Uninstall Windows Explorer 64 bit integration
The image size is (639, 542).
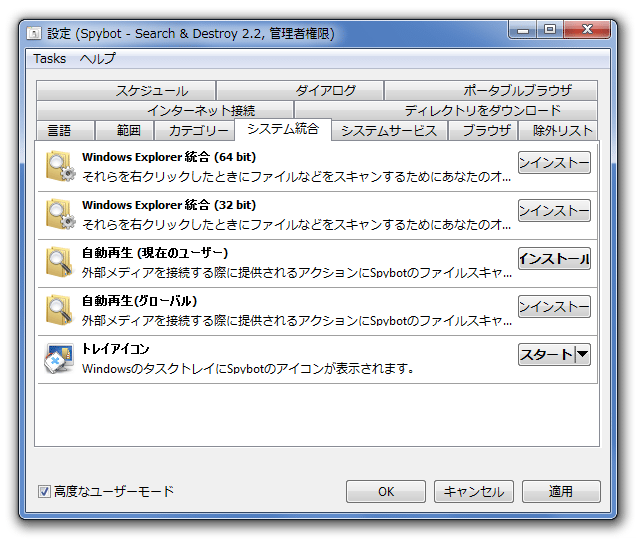[554, 163]
